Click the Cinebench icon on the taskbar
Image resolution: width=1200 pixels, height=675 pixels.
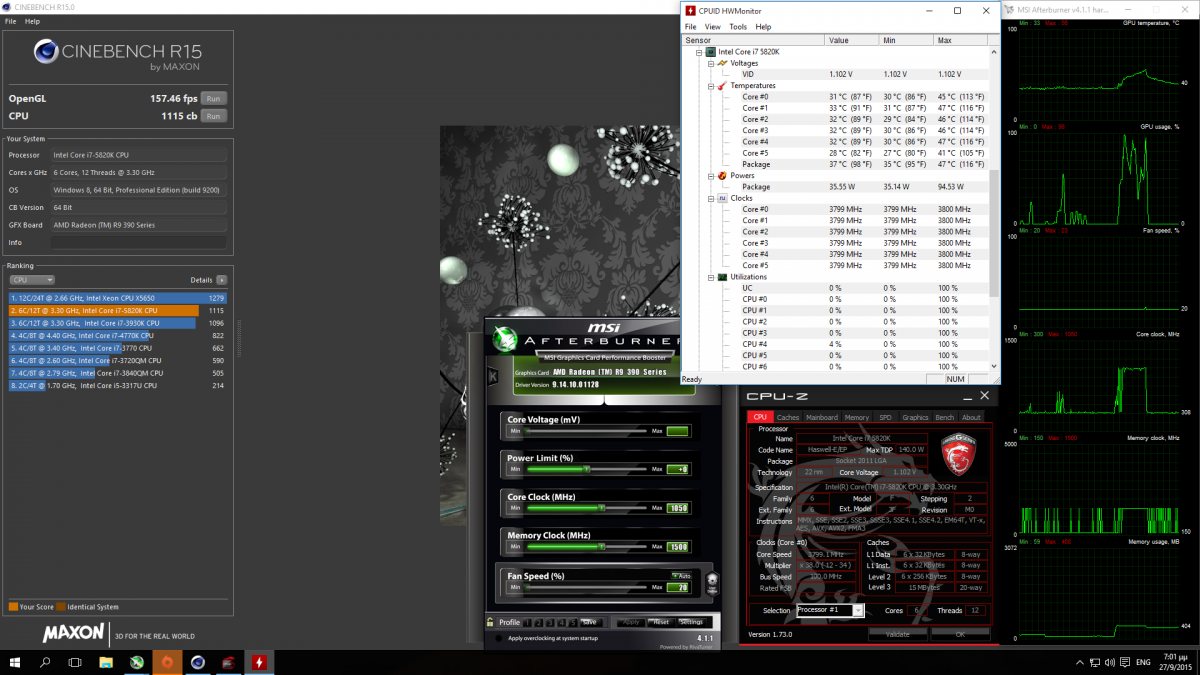tap(198, 662)
